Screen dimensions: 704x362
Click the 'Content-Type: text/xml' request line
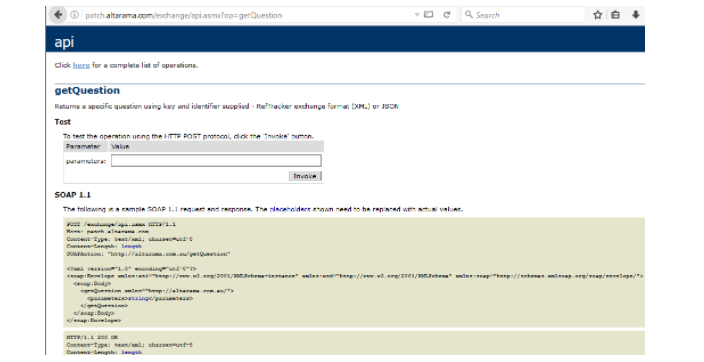click(x=130, y=239)
